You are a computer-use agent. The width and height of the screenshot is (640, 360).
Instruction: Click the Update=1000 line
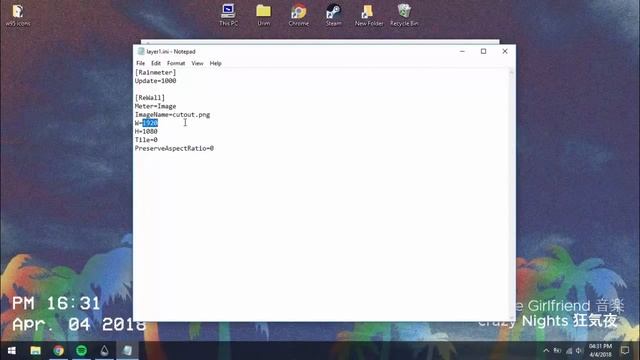[x=156, y=81]
